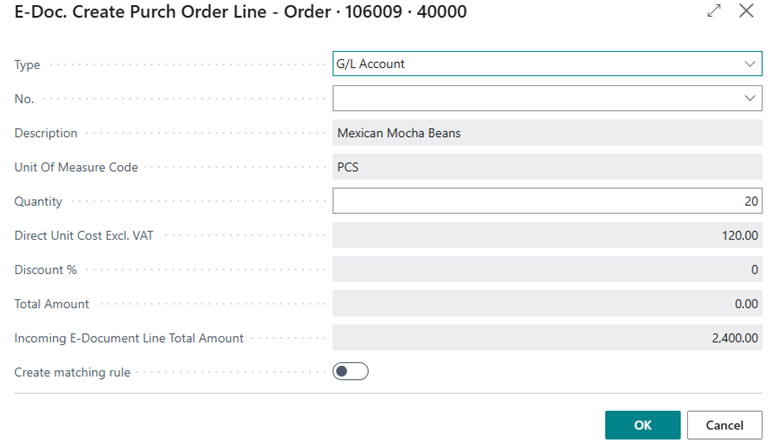
Task: Click the dialog title Order 106009 · 40000
Action: click(x=240, y=12)
